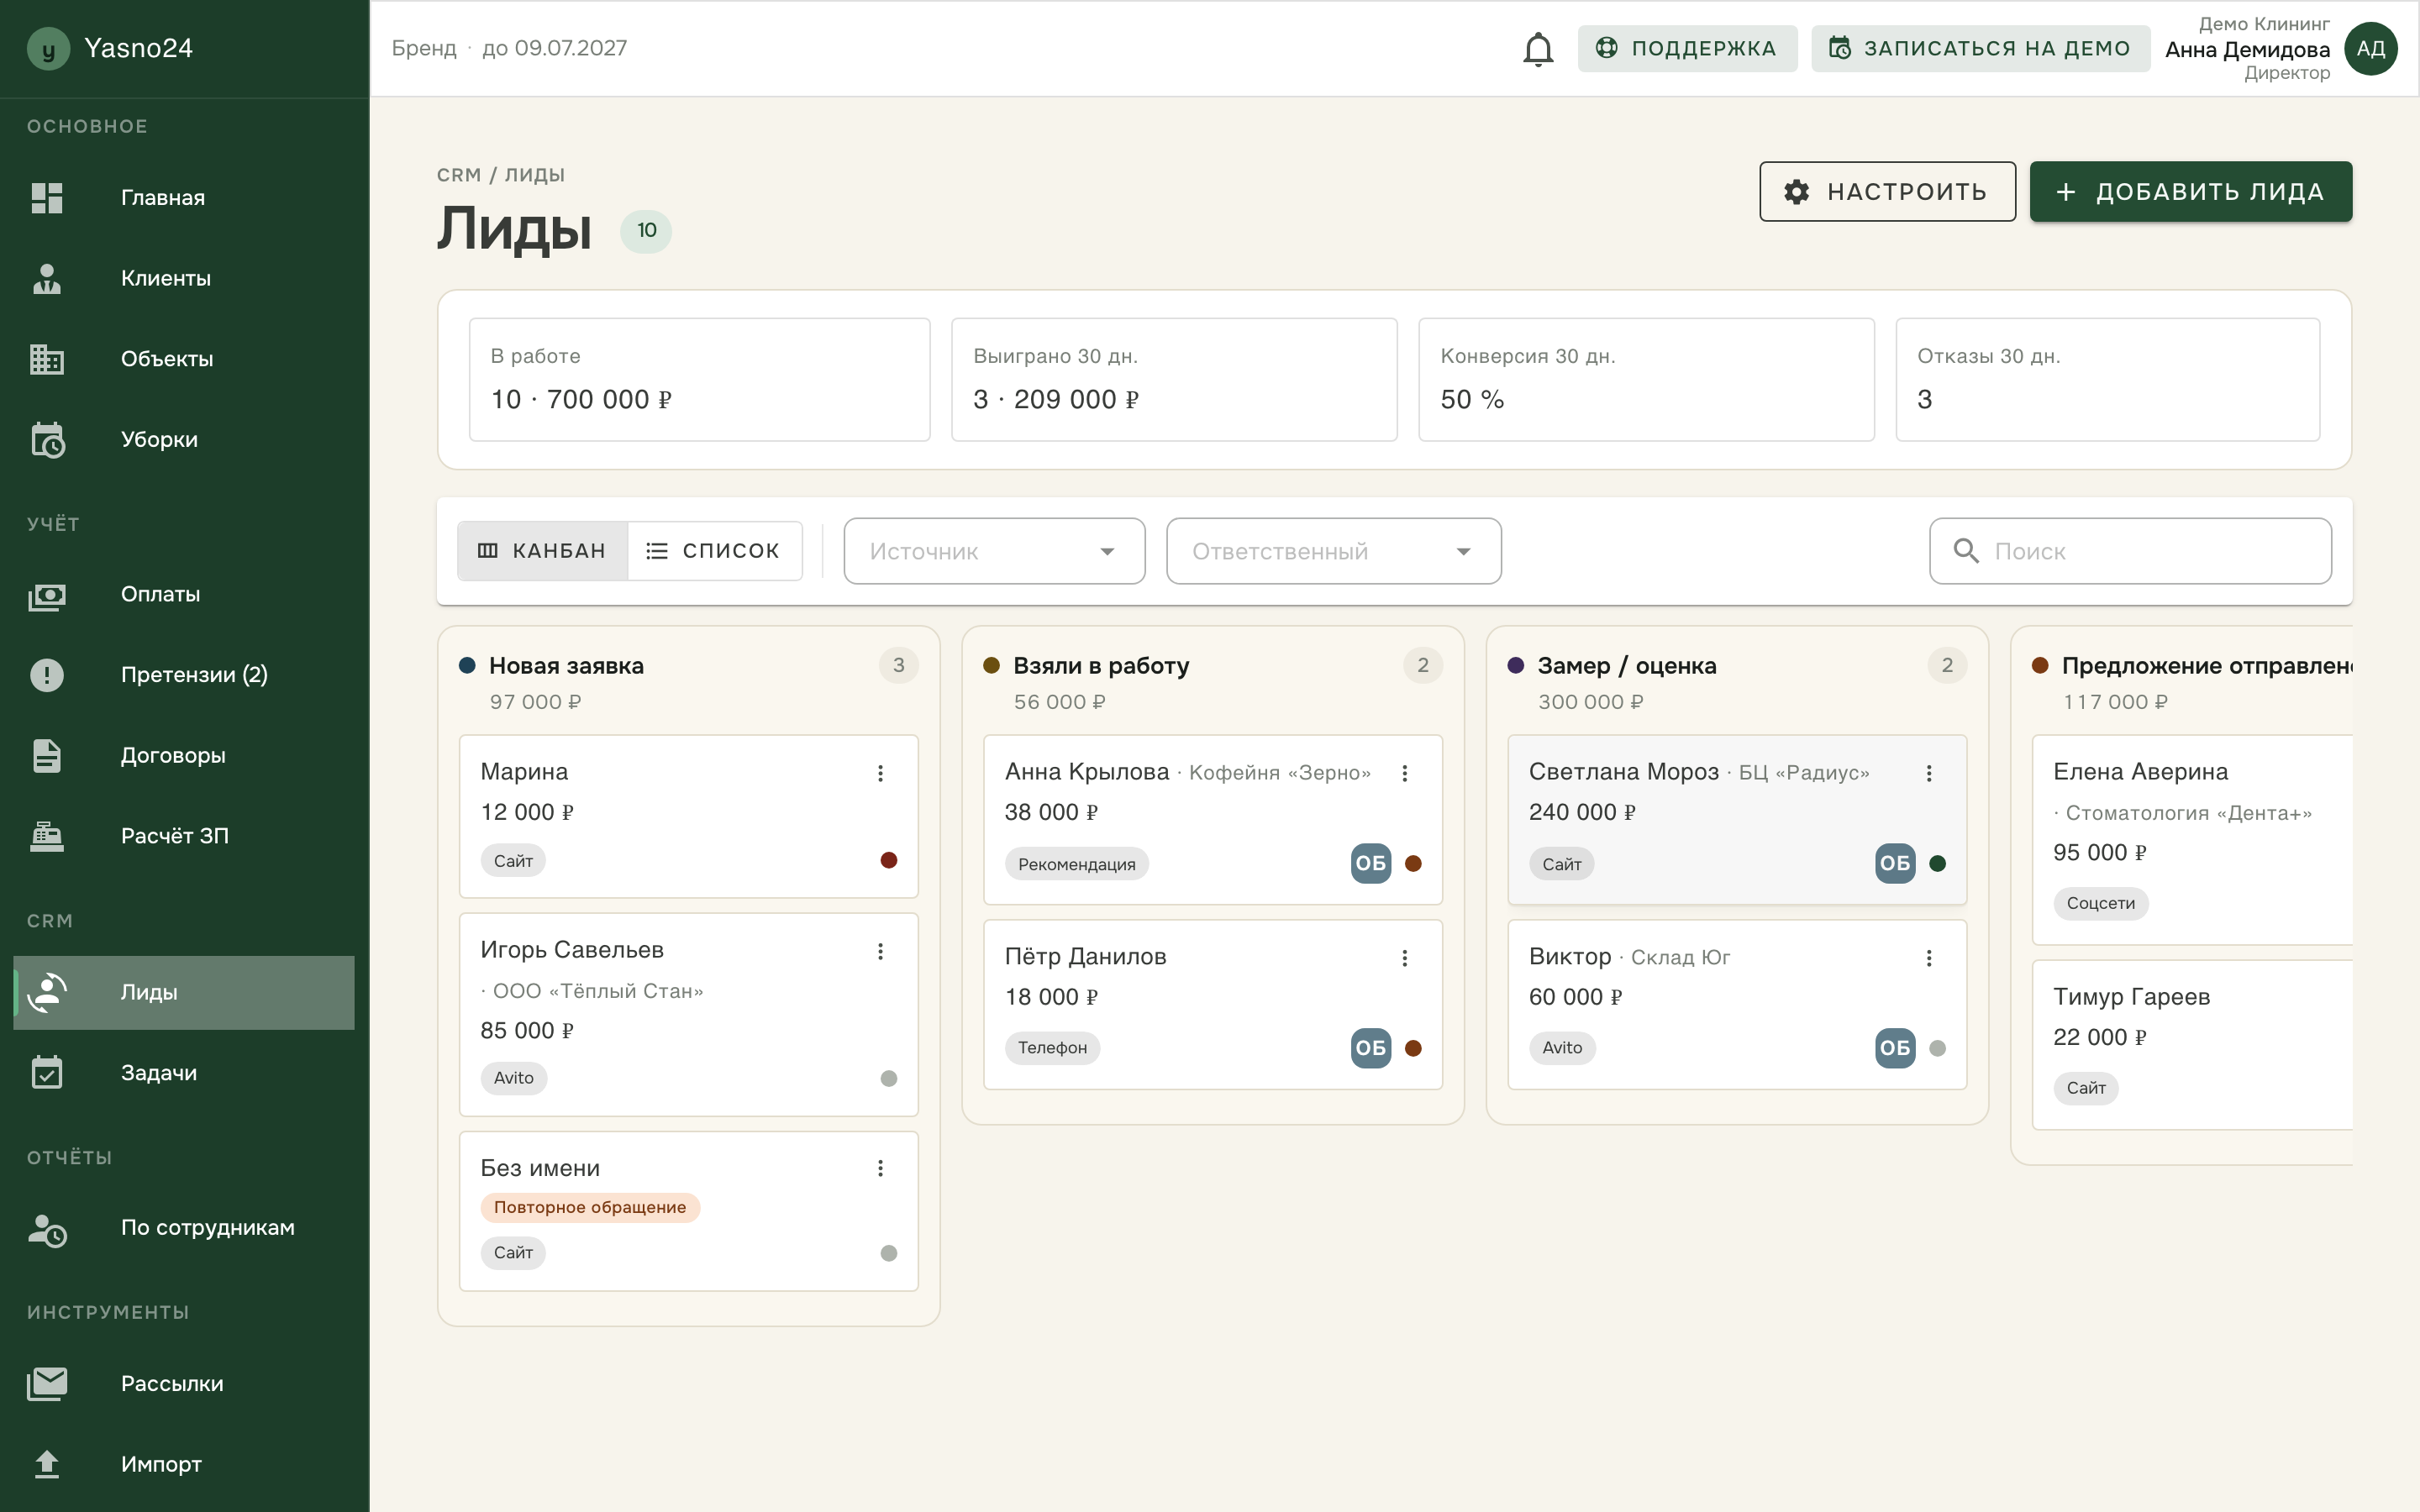Click red status dot on Марина card
2420x1512 pixels.
(888, 860)
